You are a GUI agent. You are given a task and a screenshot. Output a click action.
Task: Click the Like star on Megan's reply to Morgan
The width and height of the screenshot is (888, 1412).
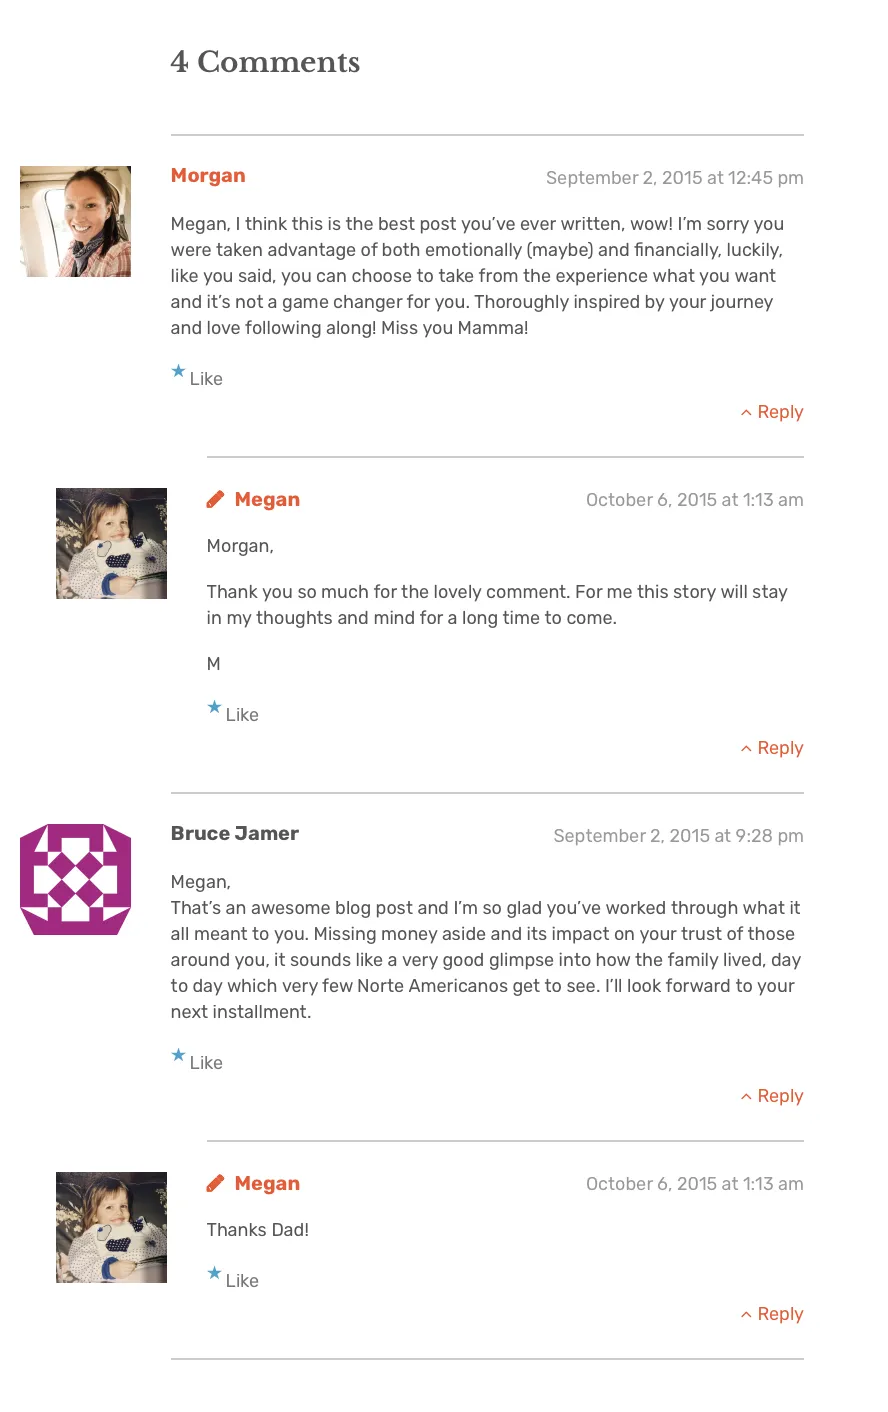point(215,708)
